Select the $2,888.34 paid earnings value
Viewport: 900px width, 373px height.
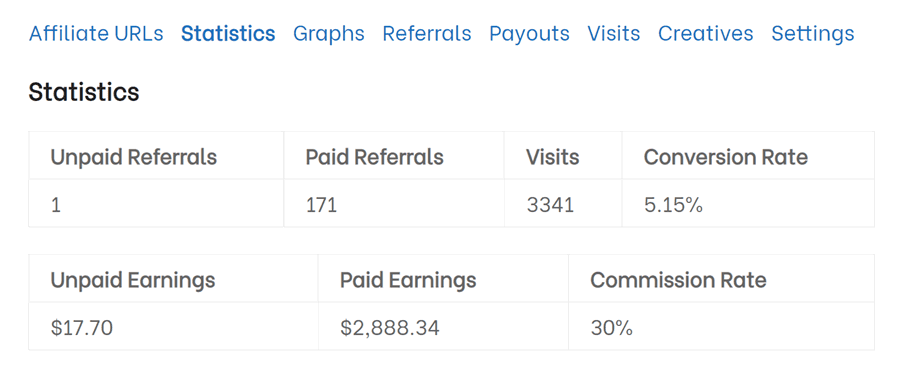(x=390, y=328)
